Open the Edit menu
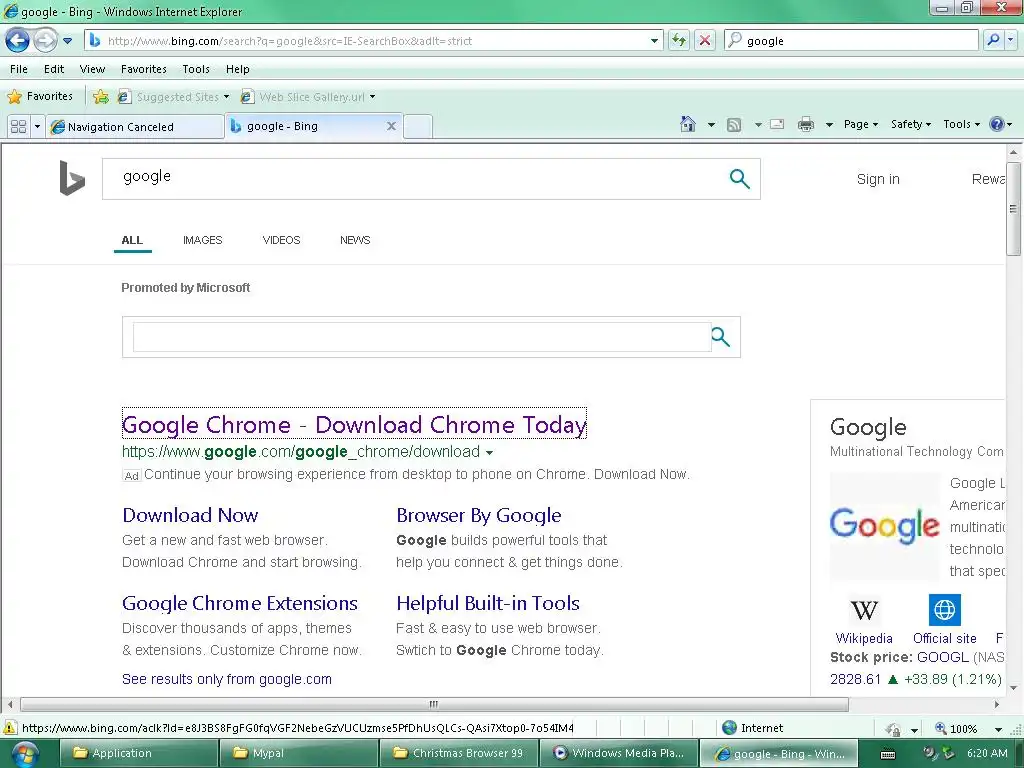1024x768 pixels. click(x=54, y=69)
